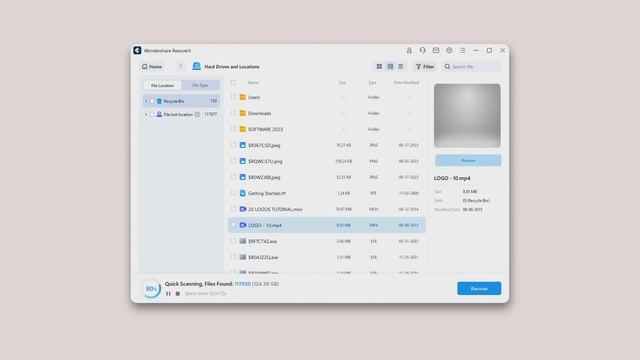Click the first exe file icon, 2.08 MB

[242, 241]
